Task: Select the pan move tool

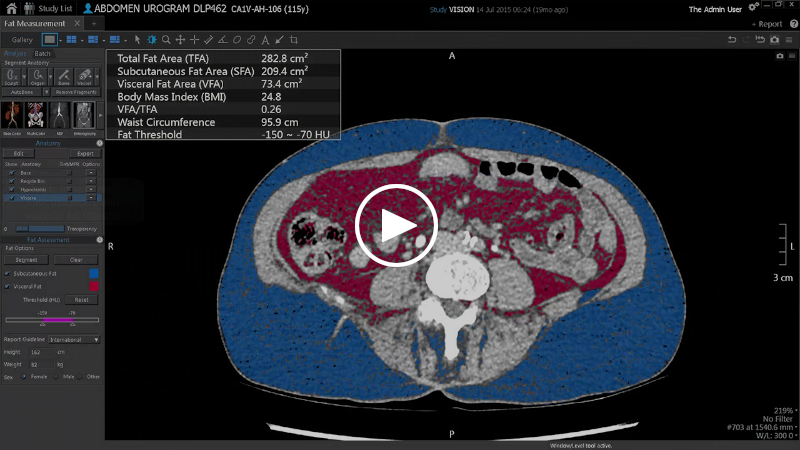Action: [x=180, y=39]
